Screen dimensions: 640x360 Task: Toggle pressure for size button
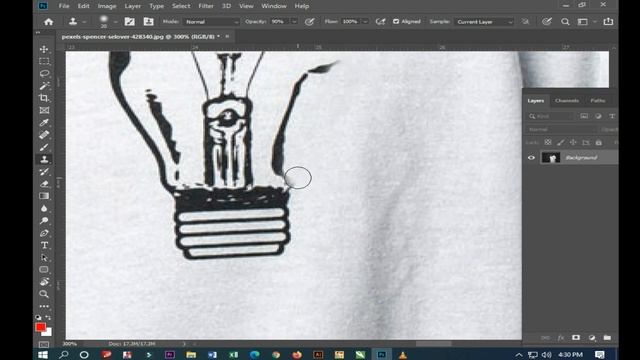547,22
